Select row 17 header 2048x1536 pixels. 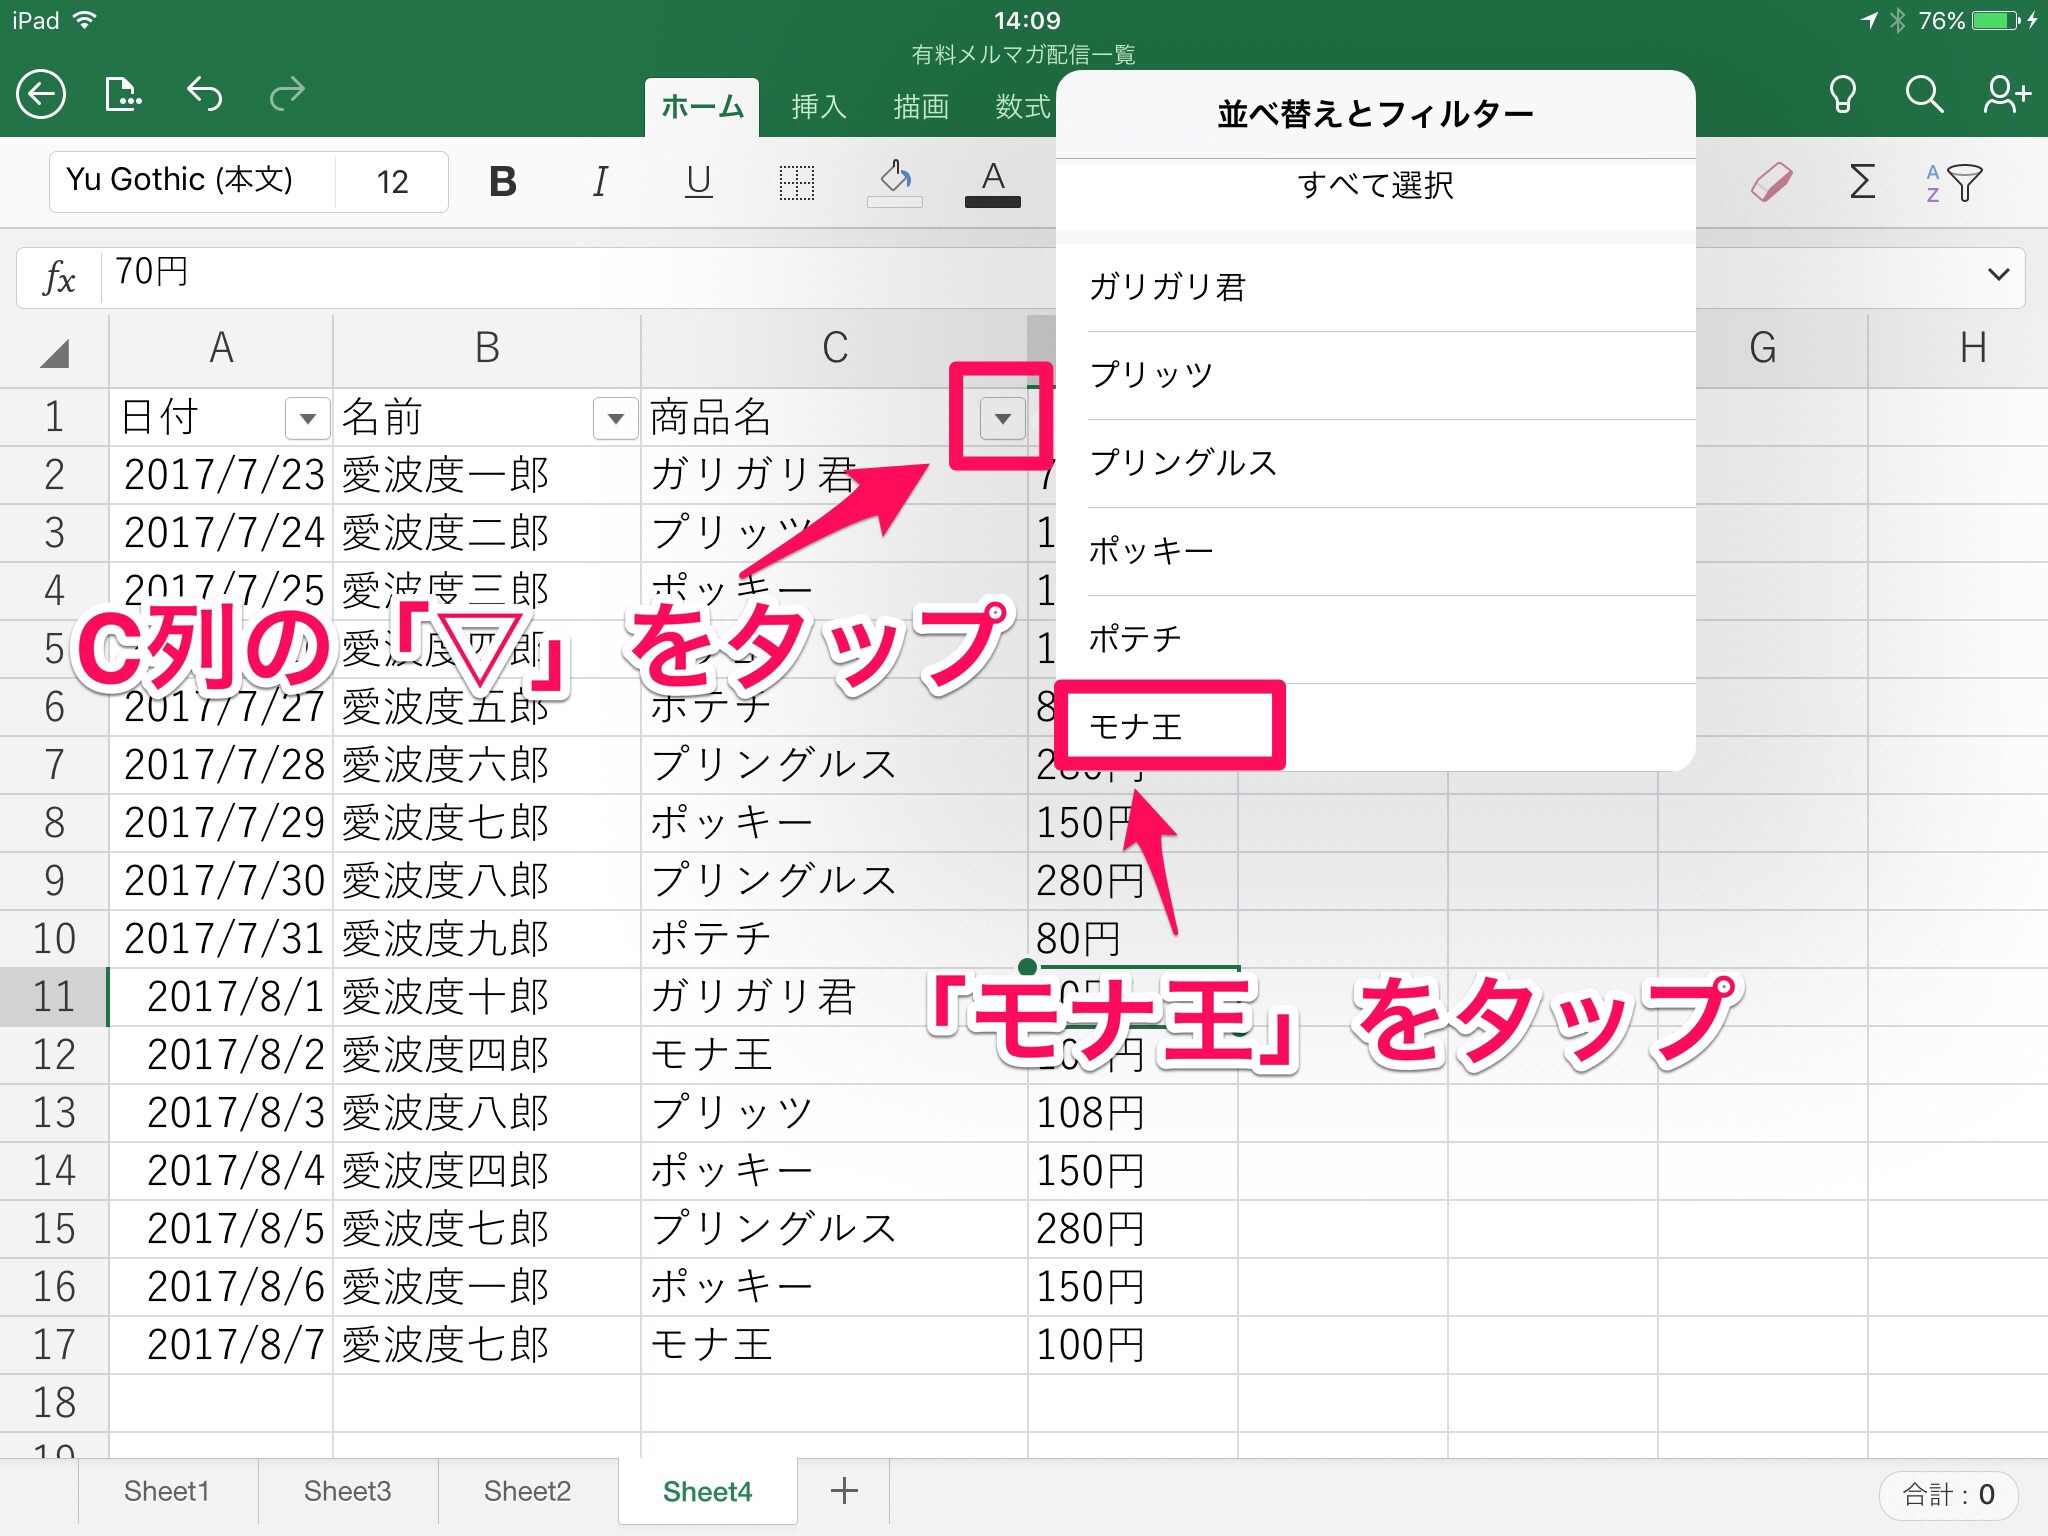pos(54,1345)
